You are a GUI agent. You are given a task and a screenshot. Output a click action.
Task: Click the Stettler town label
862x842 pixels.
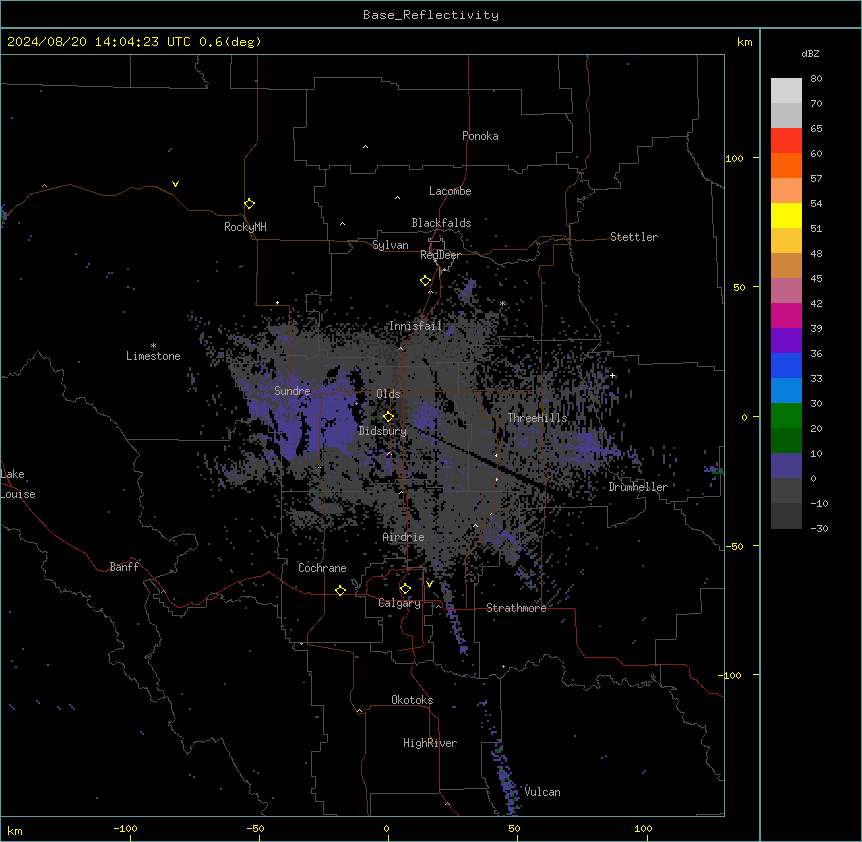click(x=634, y=237)
